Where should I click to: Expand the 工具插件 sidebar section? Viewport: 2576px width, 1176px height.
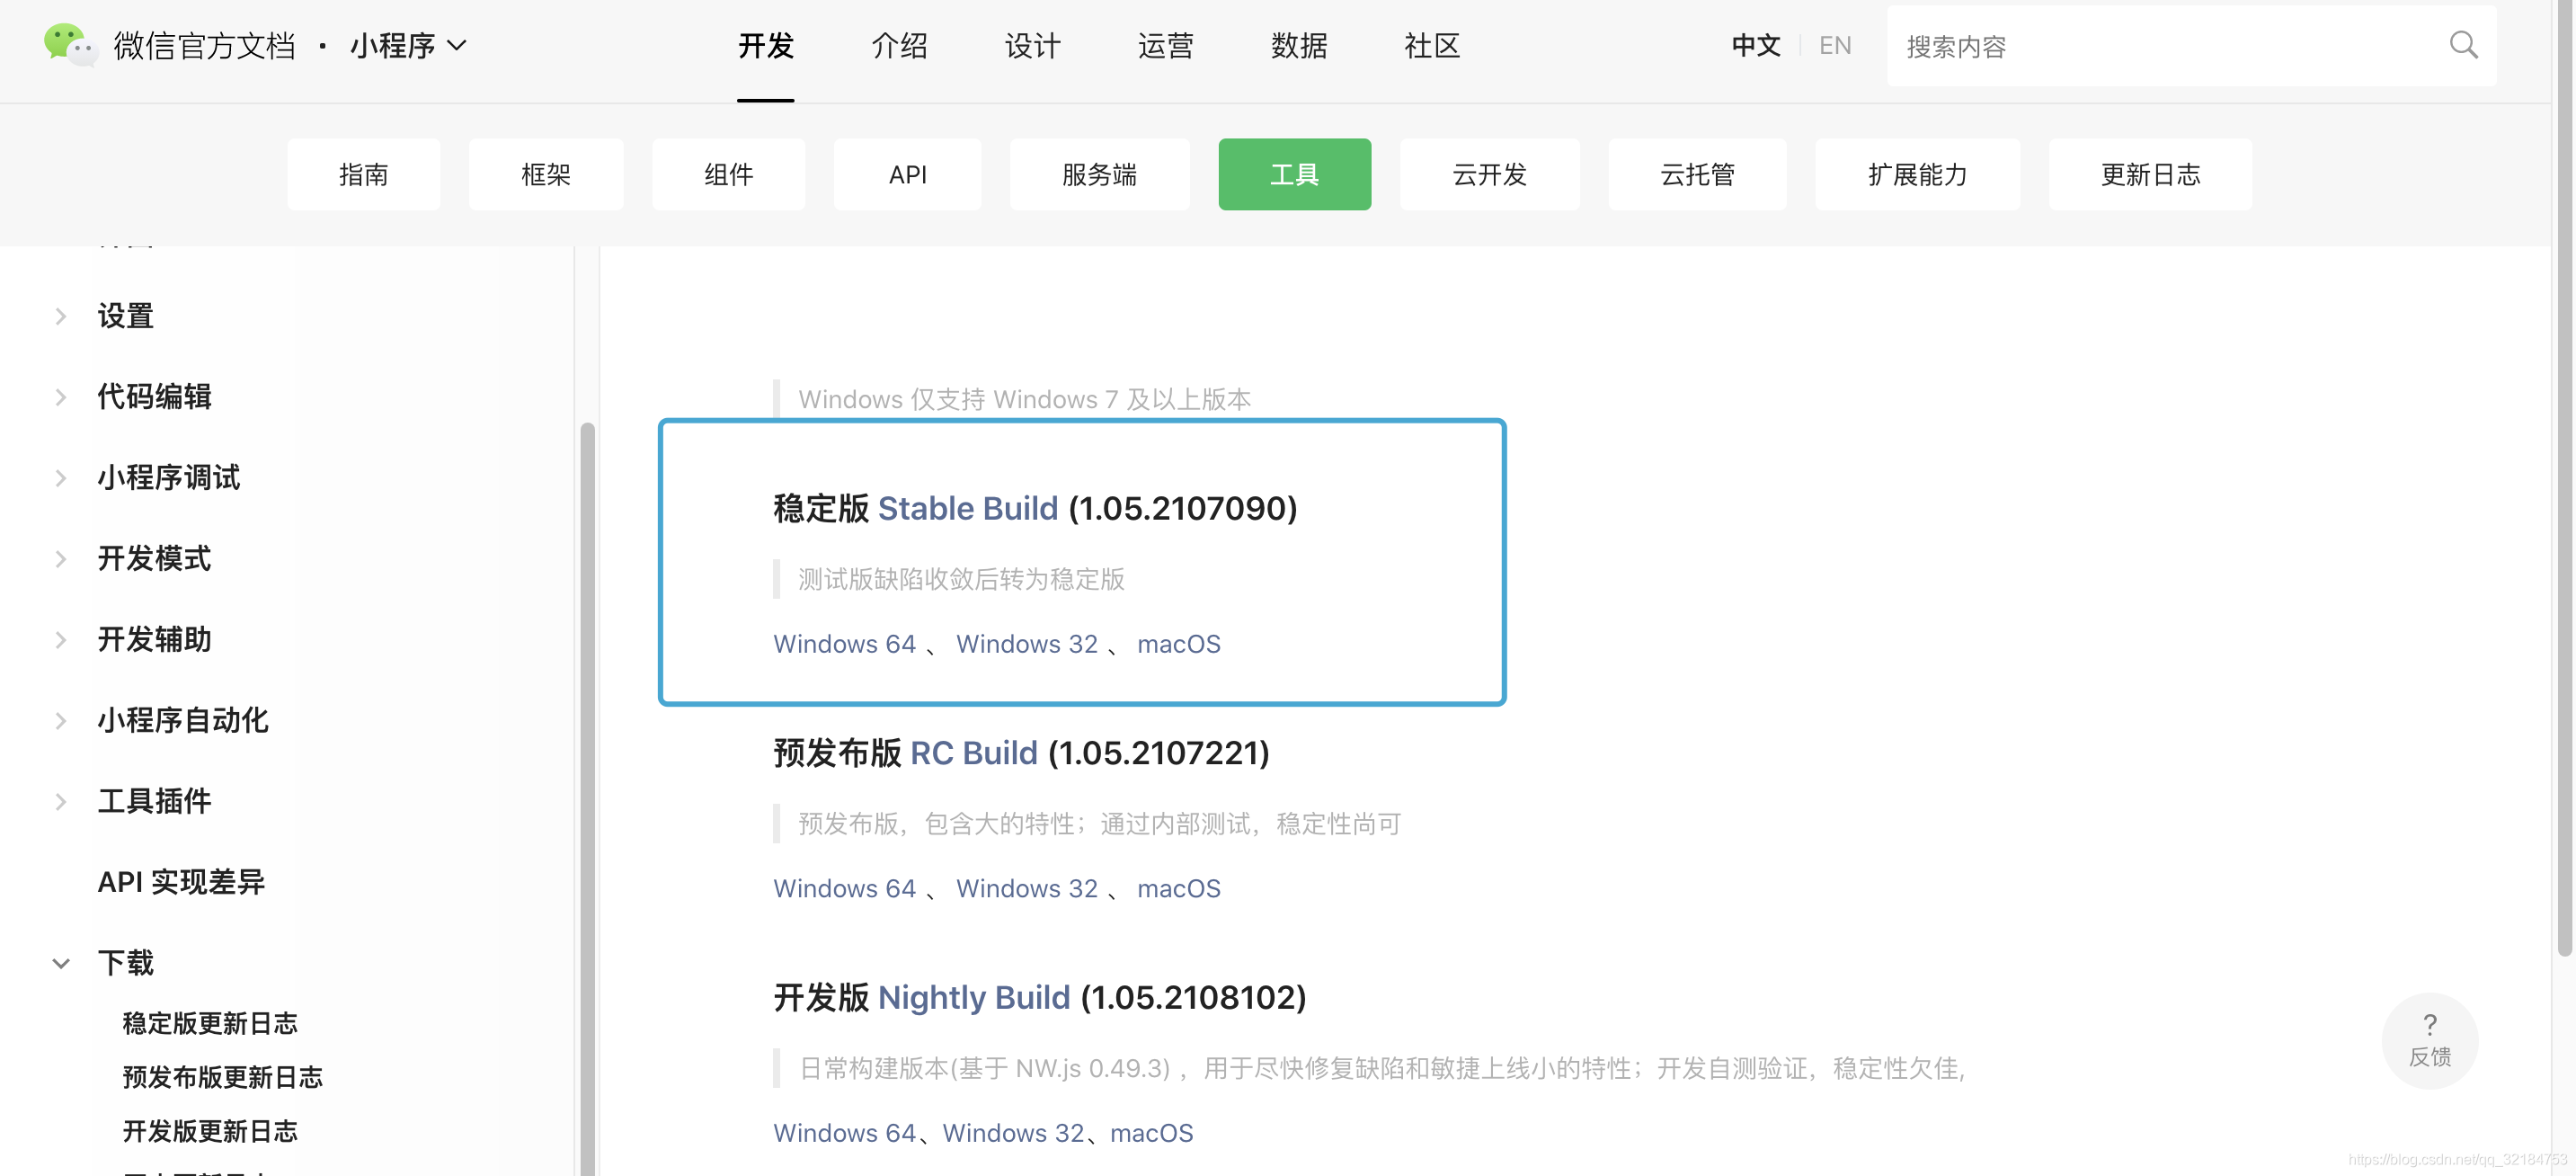tap(61, 802)
